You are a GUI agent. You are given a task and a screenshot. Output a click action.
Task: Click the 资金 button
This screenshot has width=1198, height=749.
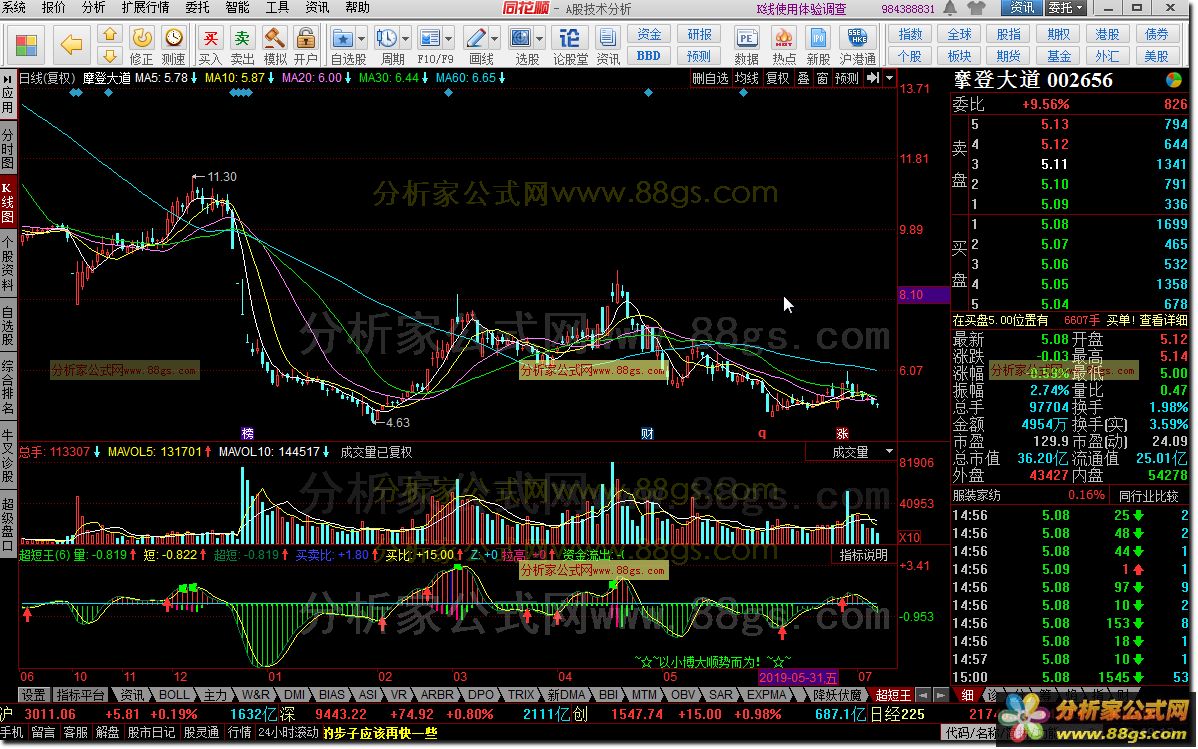(649, 34)
